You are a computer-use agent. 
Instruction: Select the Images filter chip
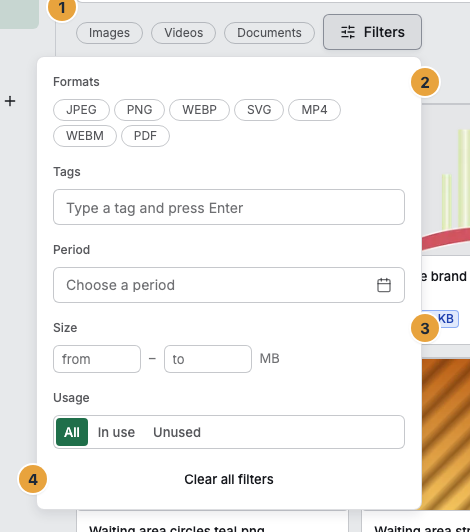click(109, 33)
